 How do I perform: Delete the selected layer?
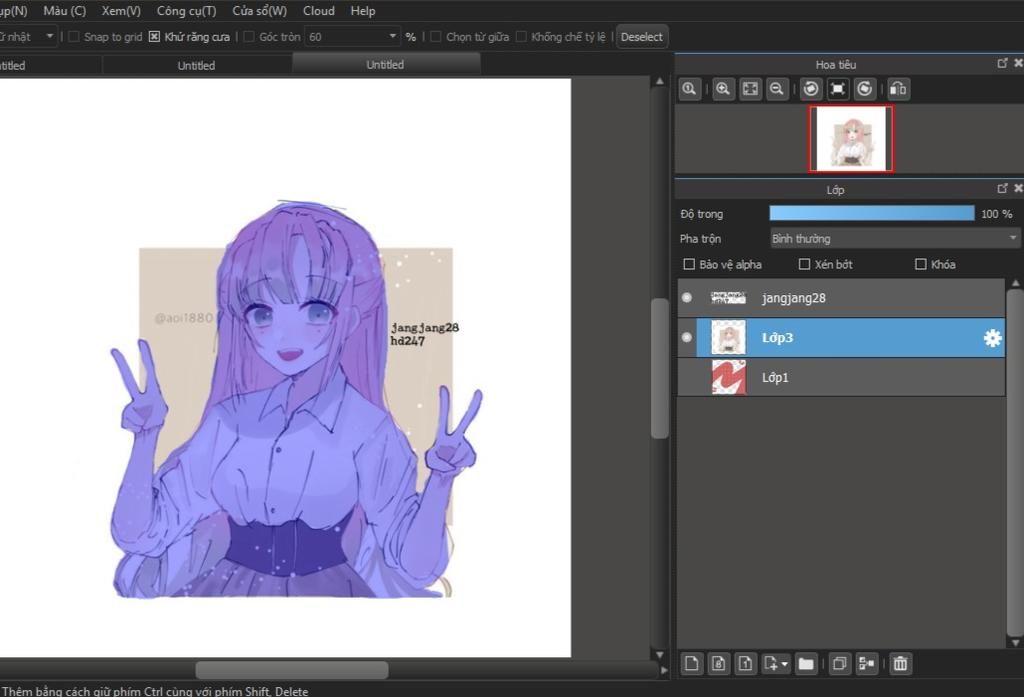pos(901,664)
